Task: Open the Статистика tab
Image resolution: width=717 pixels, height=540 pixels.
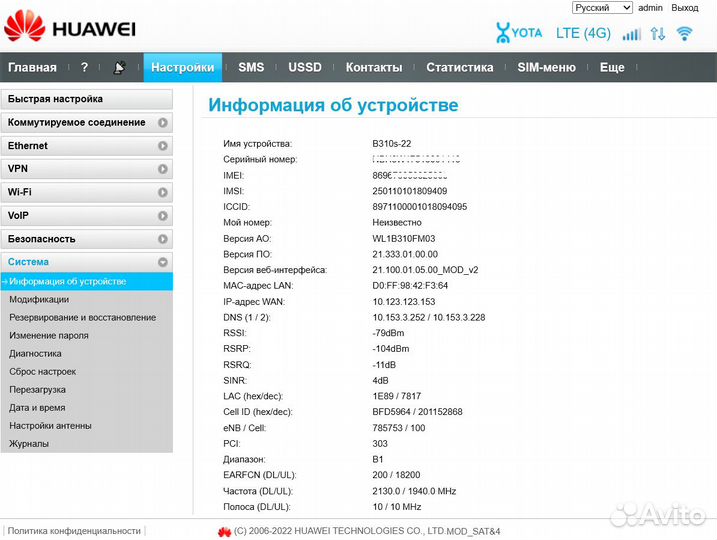Action: (460, 67)
